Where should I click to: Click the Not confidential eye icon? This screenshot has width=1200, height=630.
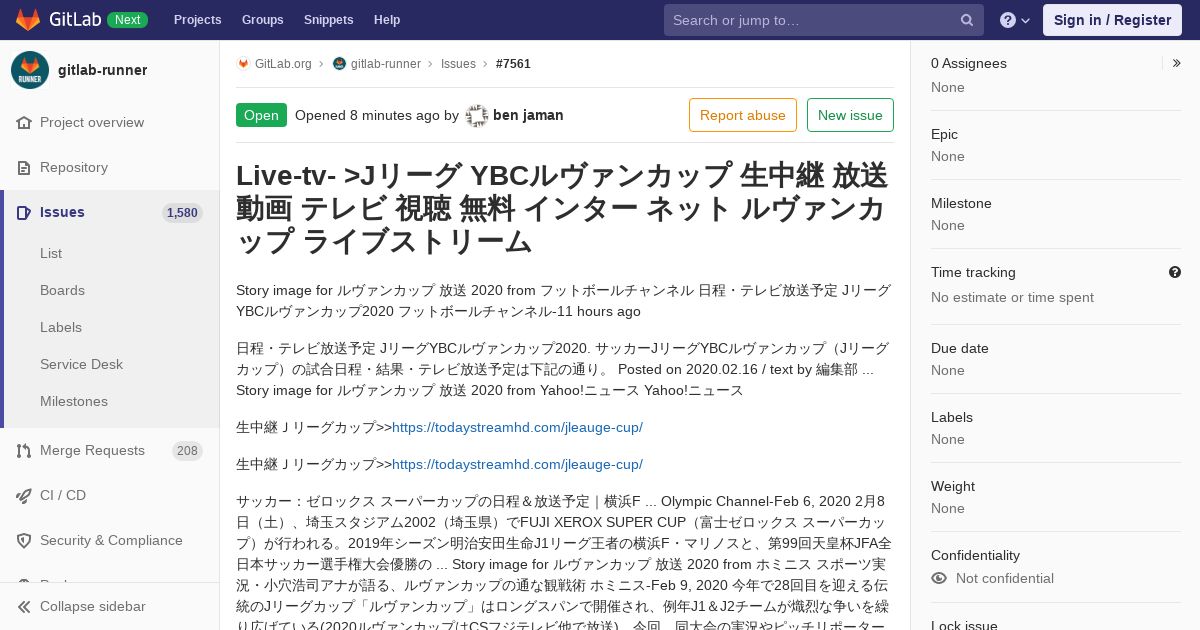[939, 578]
